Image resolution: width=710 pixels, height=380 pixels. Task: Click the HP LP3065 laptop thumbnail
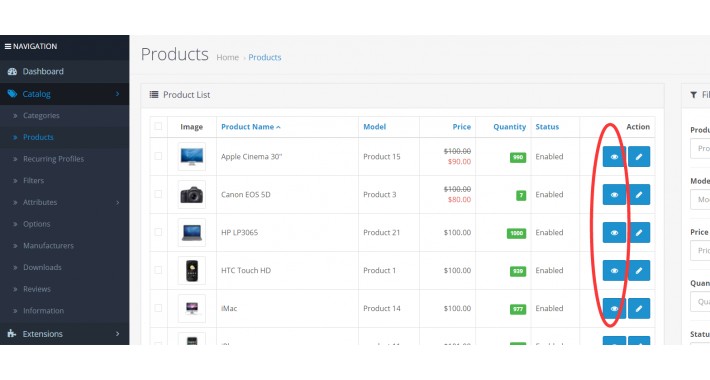(192, 232)
